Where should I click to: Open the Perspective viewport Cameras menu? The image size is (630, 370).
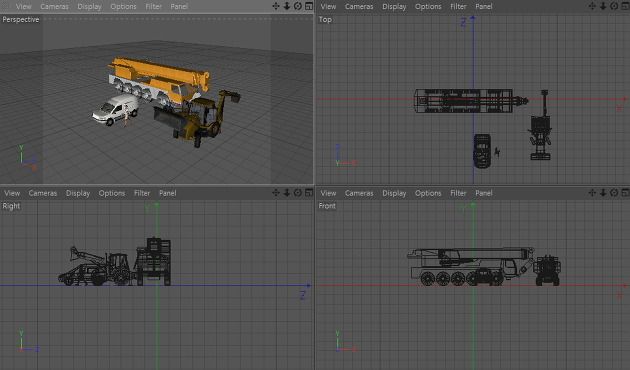(x=54, y=6)
